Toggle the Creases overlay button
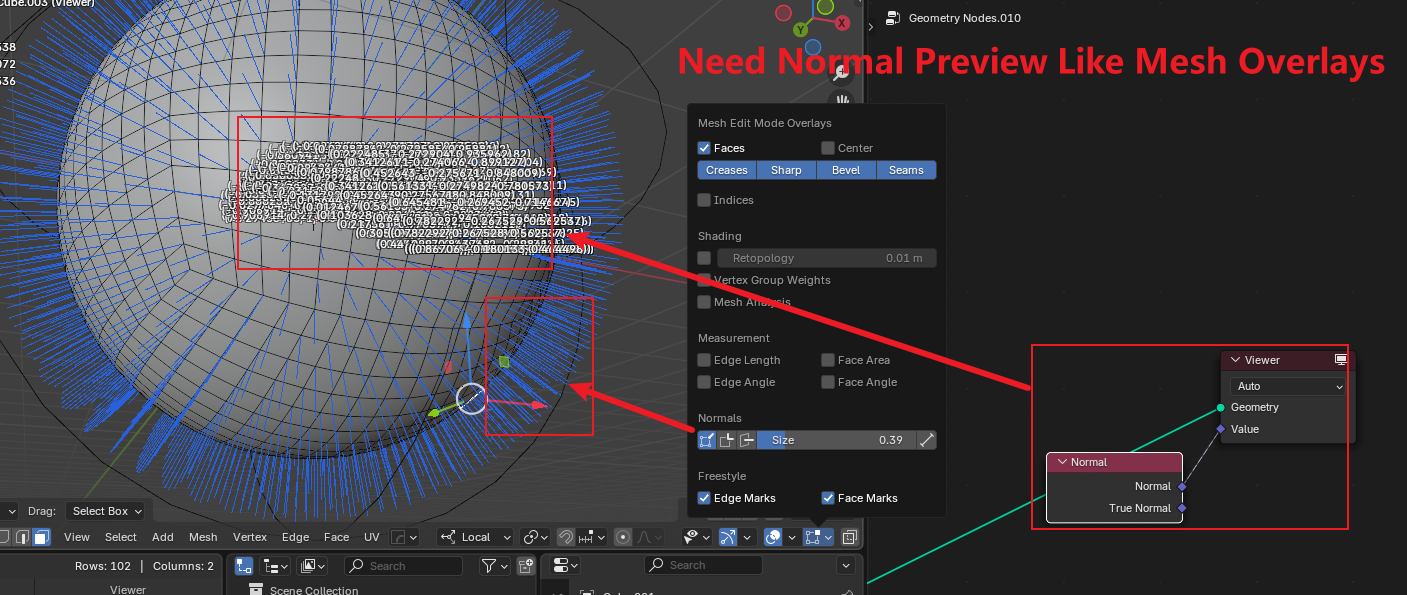The image size is (1407, 595). pyautogui.click(x=727, y=170)
